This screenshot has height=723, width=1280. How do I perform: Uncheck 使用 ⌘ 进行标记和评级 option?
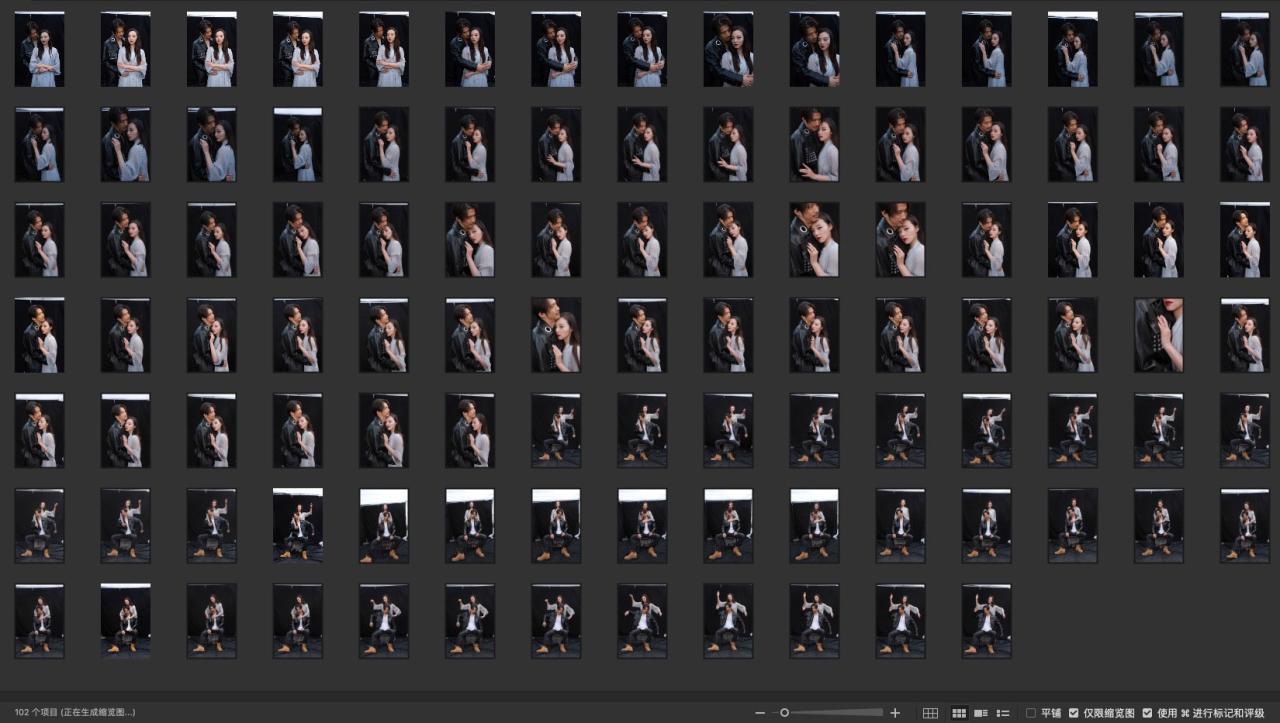tap(1147, 713)
